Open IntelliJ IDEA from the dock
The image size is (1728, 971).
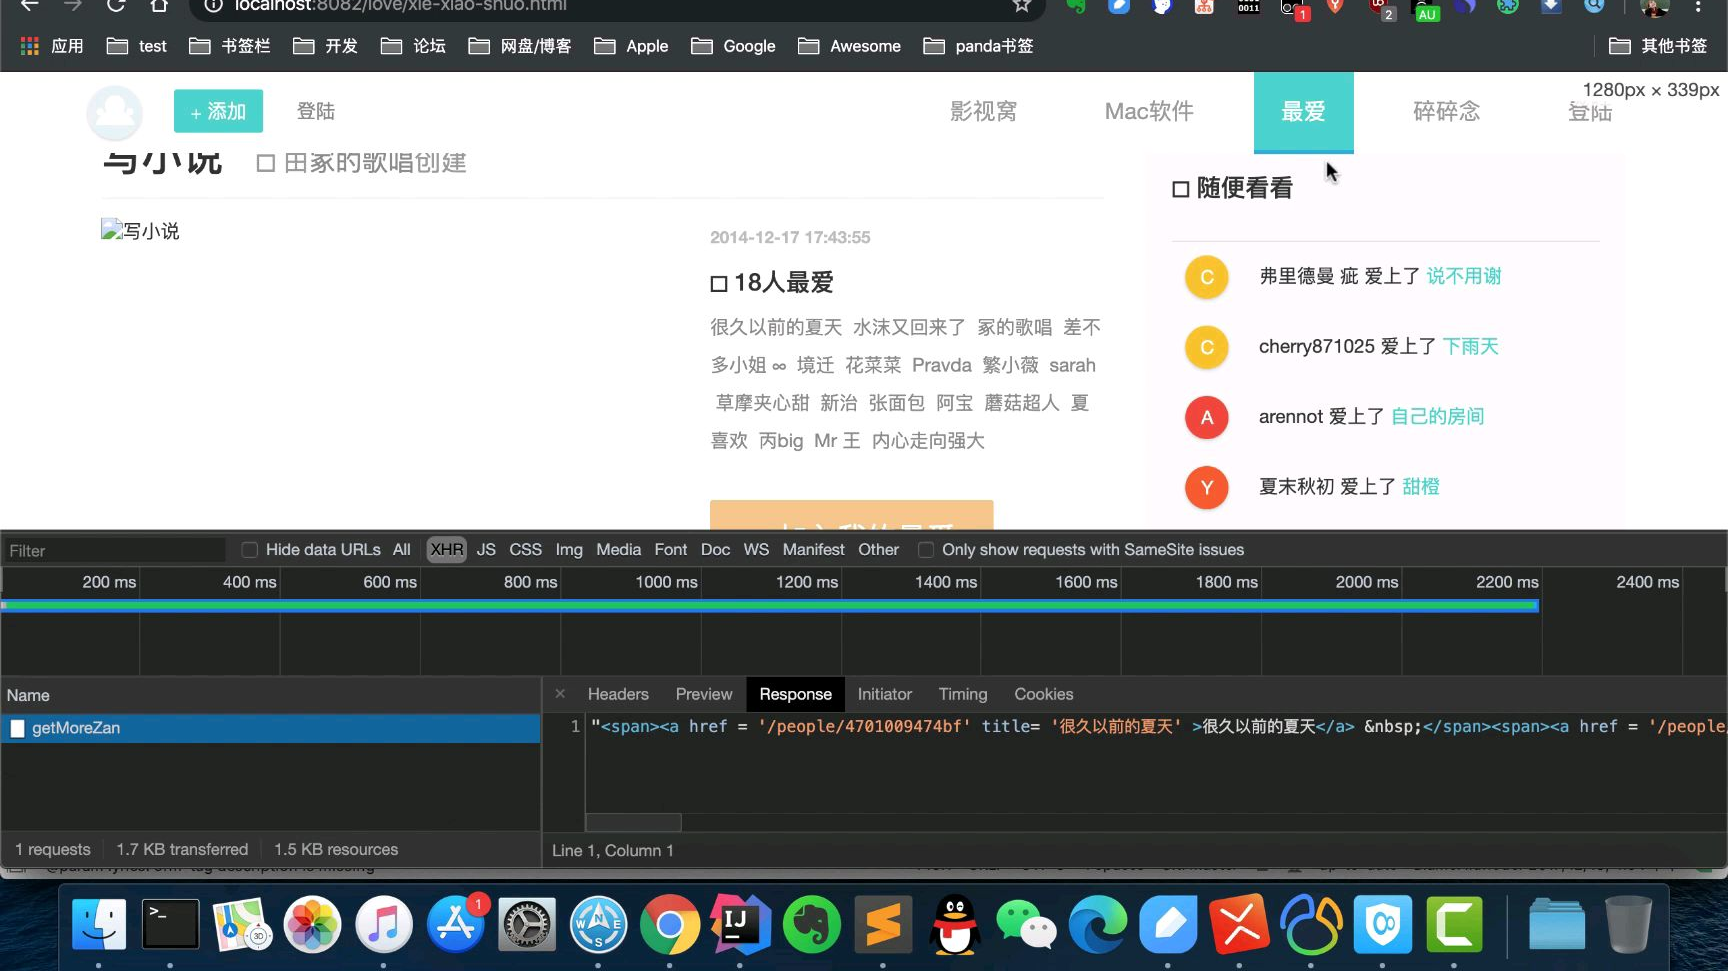pos(740,924)
